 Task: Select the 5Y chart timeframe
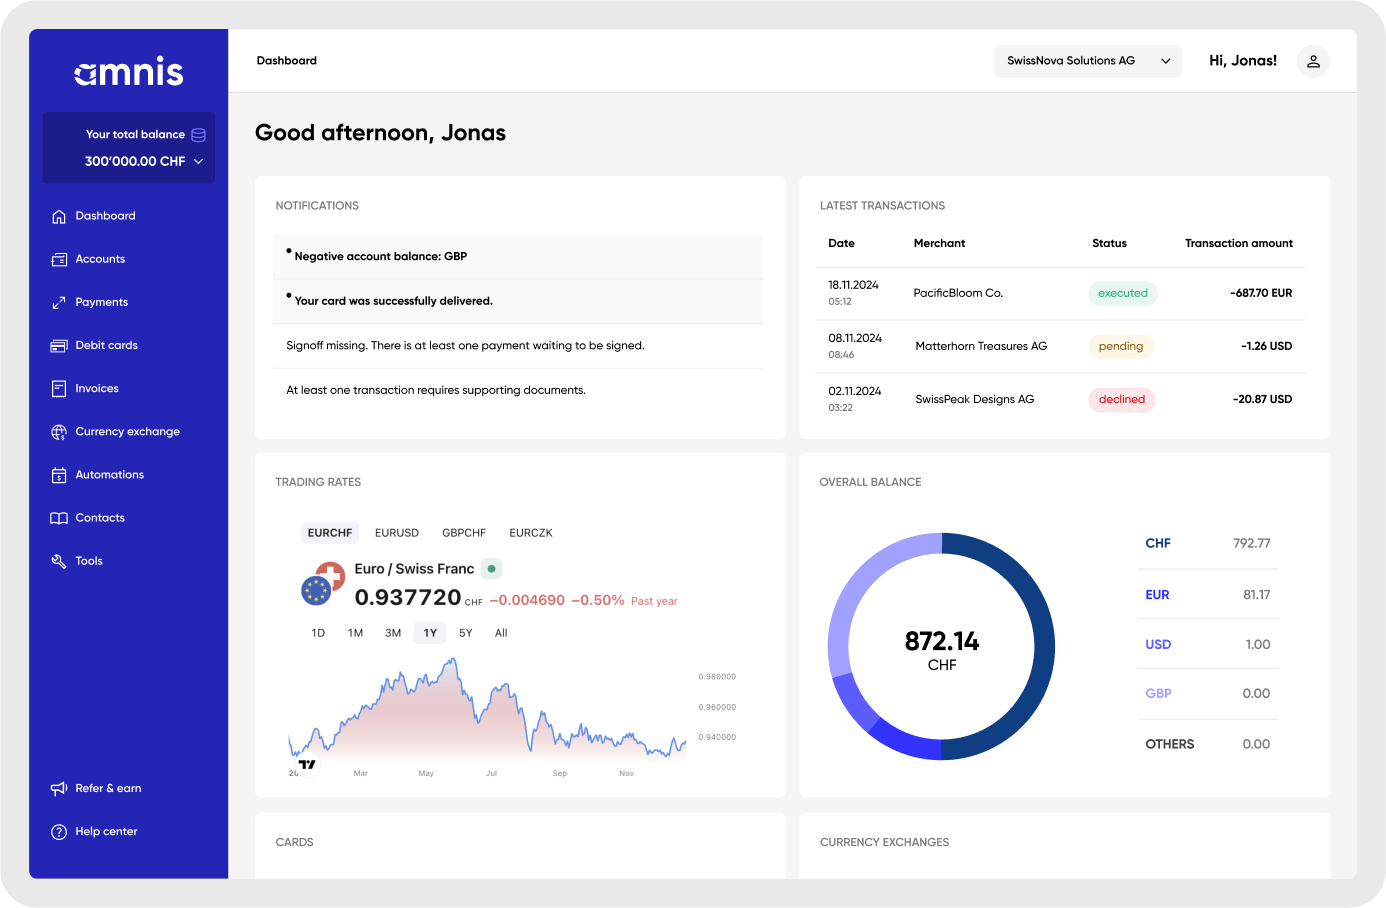click(465, 632)
